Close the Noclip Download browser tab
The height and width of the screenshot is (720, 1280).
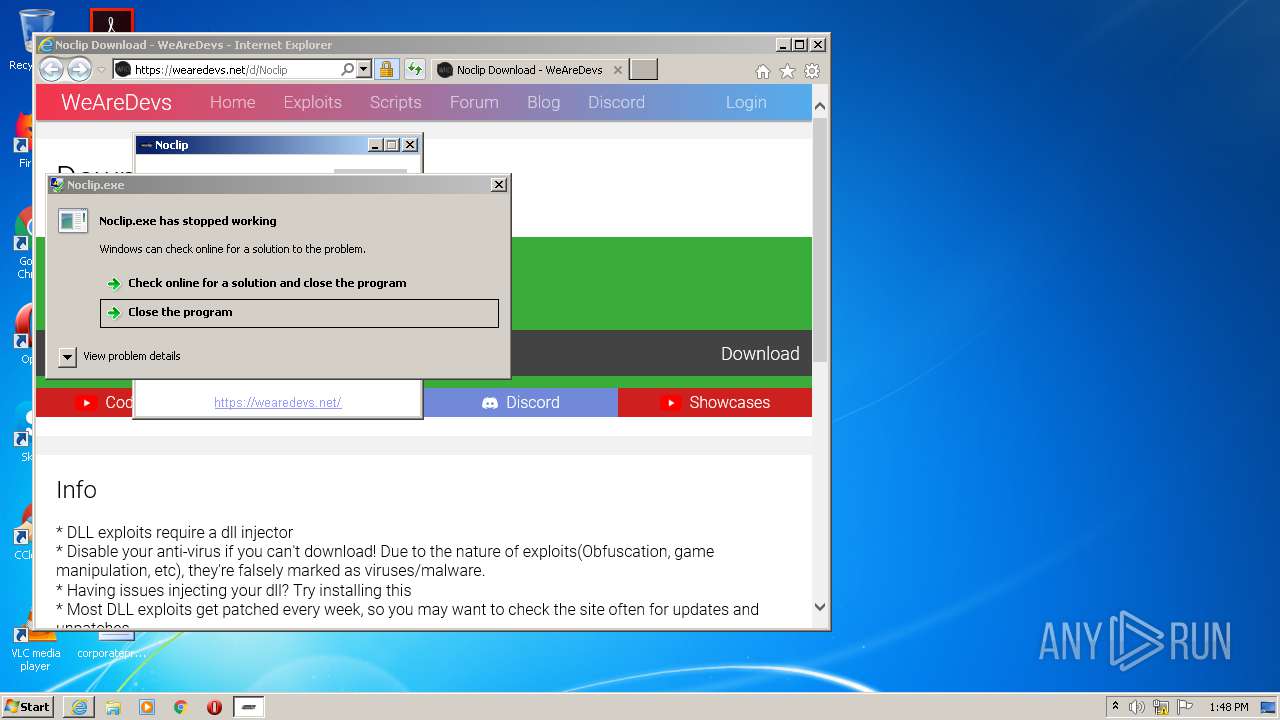coord(618,70)
